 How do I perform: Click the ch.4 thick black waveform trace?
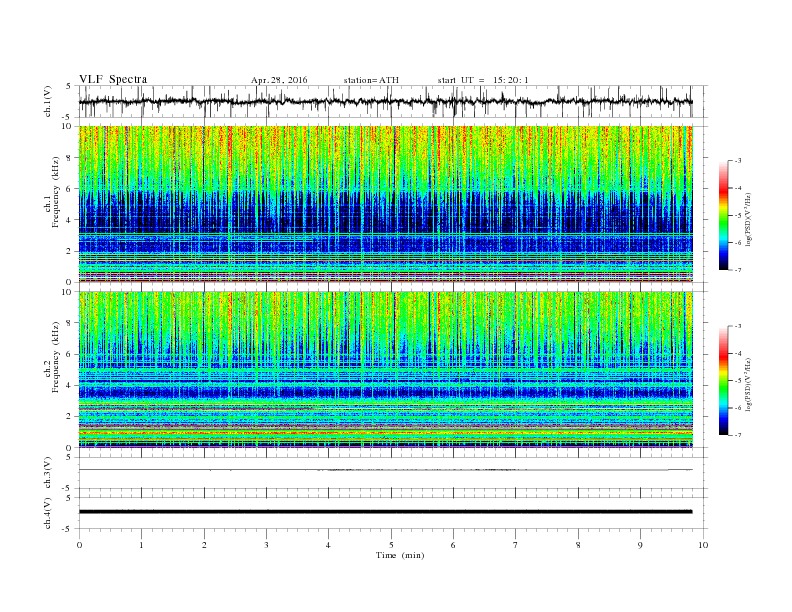[385, 512]
